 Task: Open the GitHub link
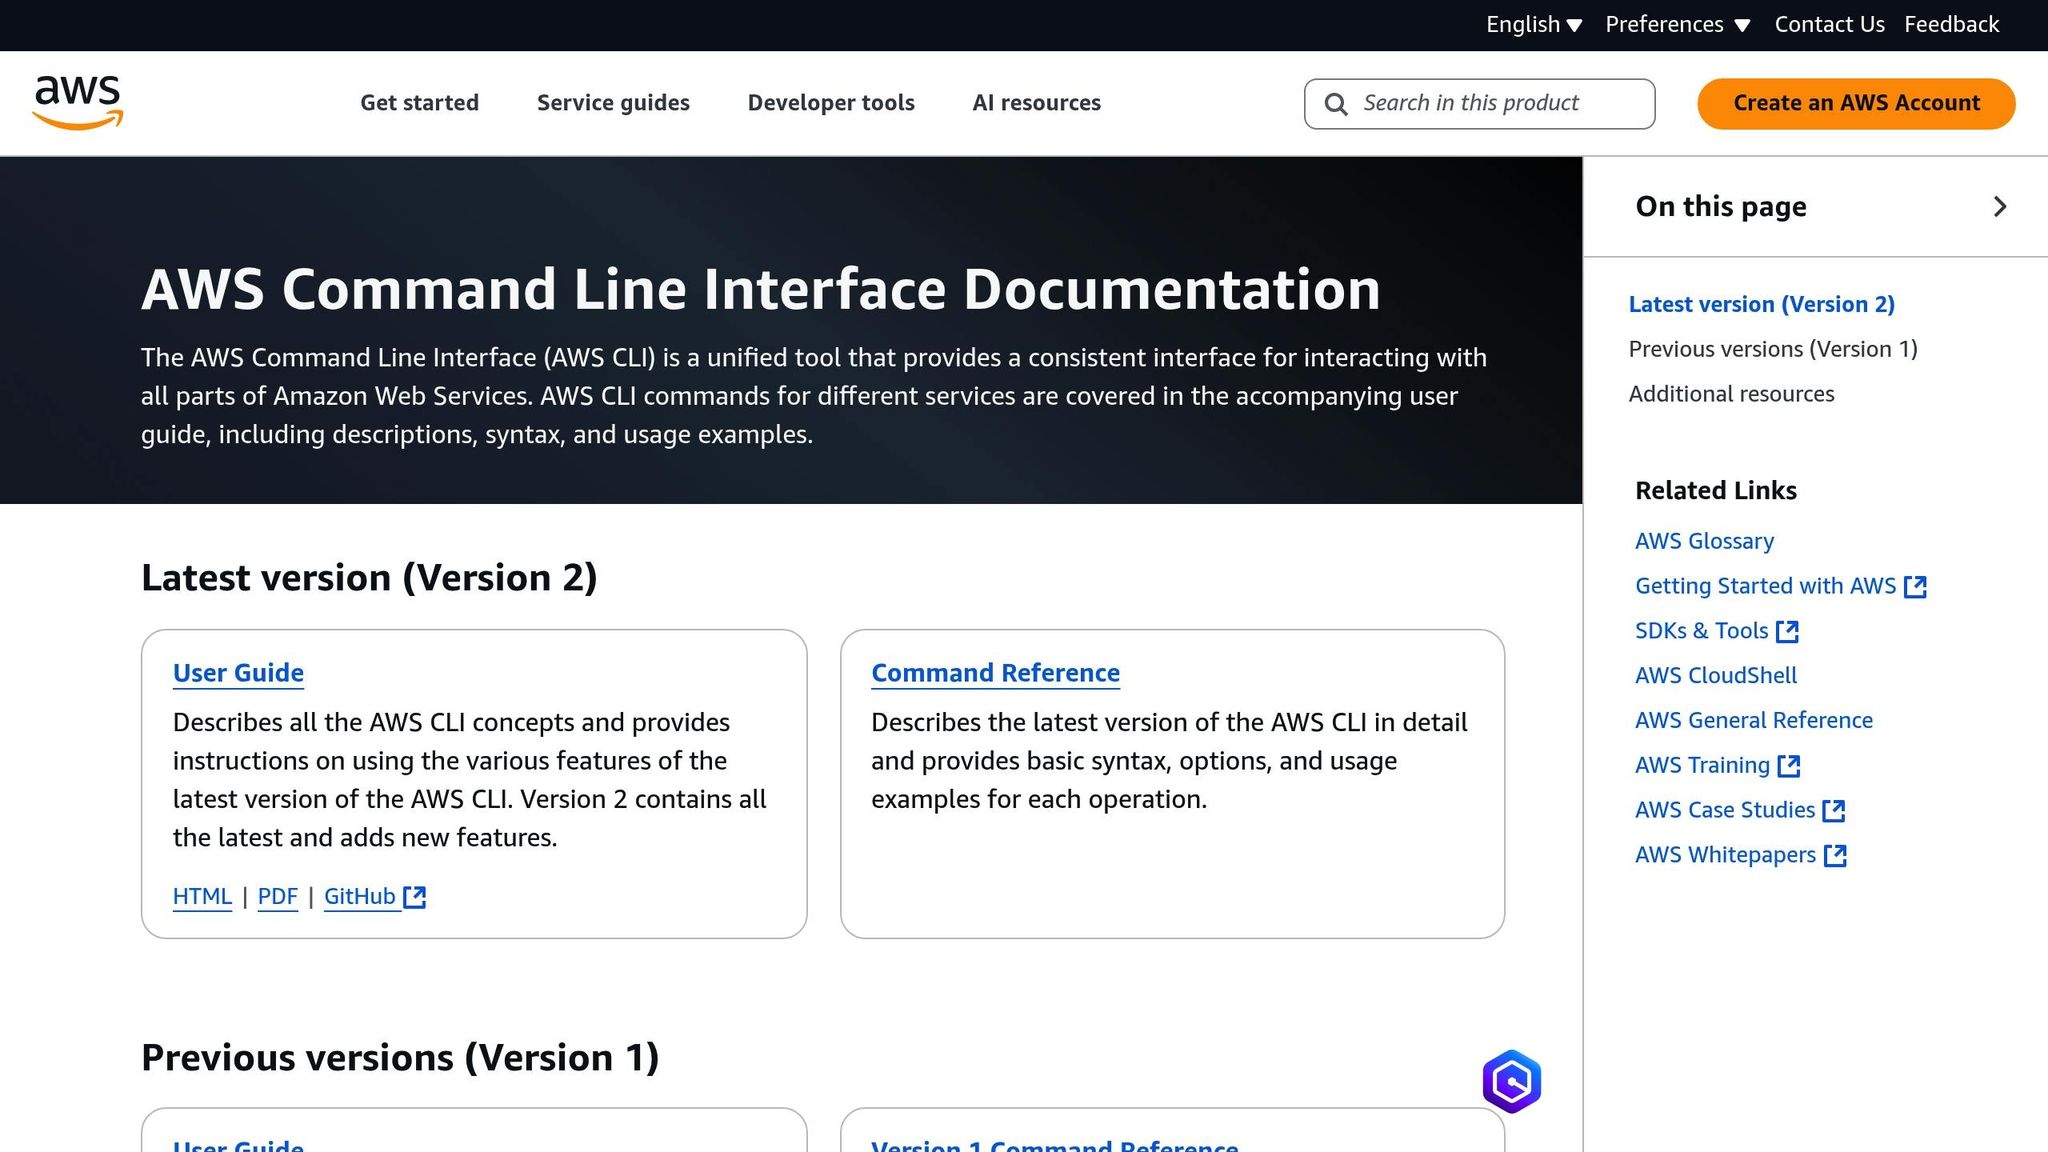[360, 897]
